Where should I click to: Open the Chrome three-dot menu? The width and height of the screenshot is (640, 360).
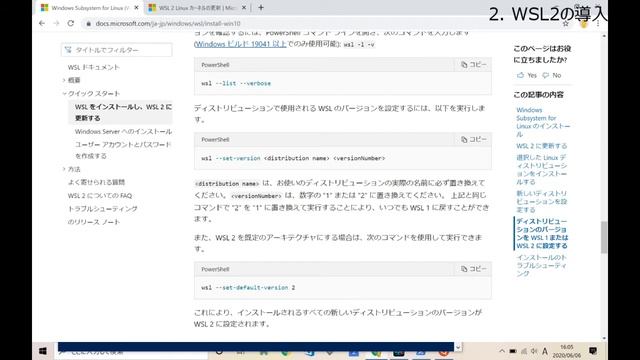pos(598,24)
